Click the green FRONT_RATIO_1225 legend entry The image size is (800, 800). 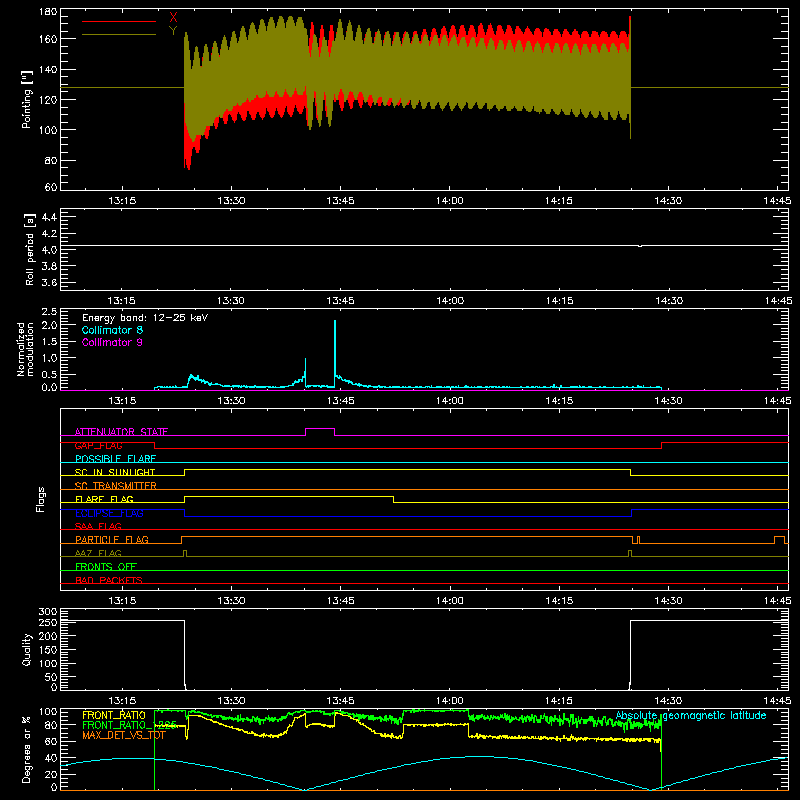[x=129, y=725]
